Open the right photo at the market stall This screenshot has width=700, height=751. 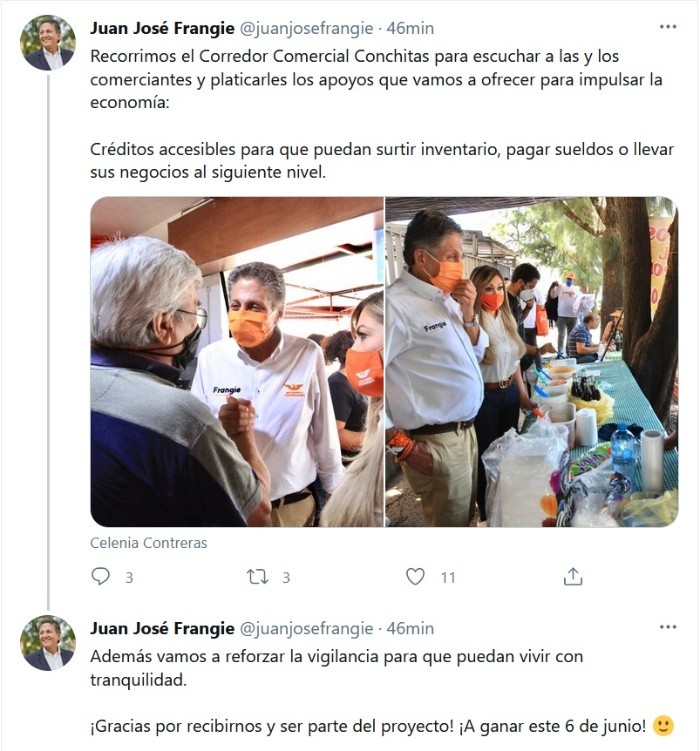tap(532, 362)
